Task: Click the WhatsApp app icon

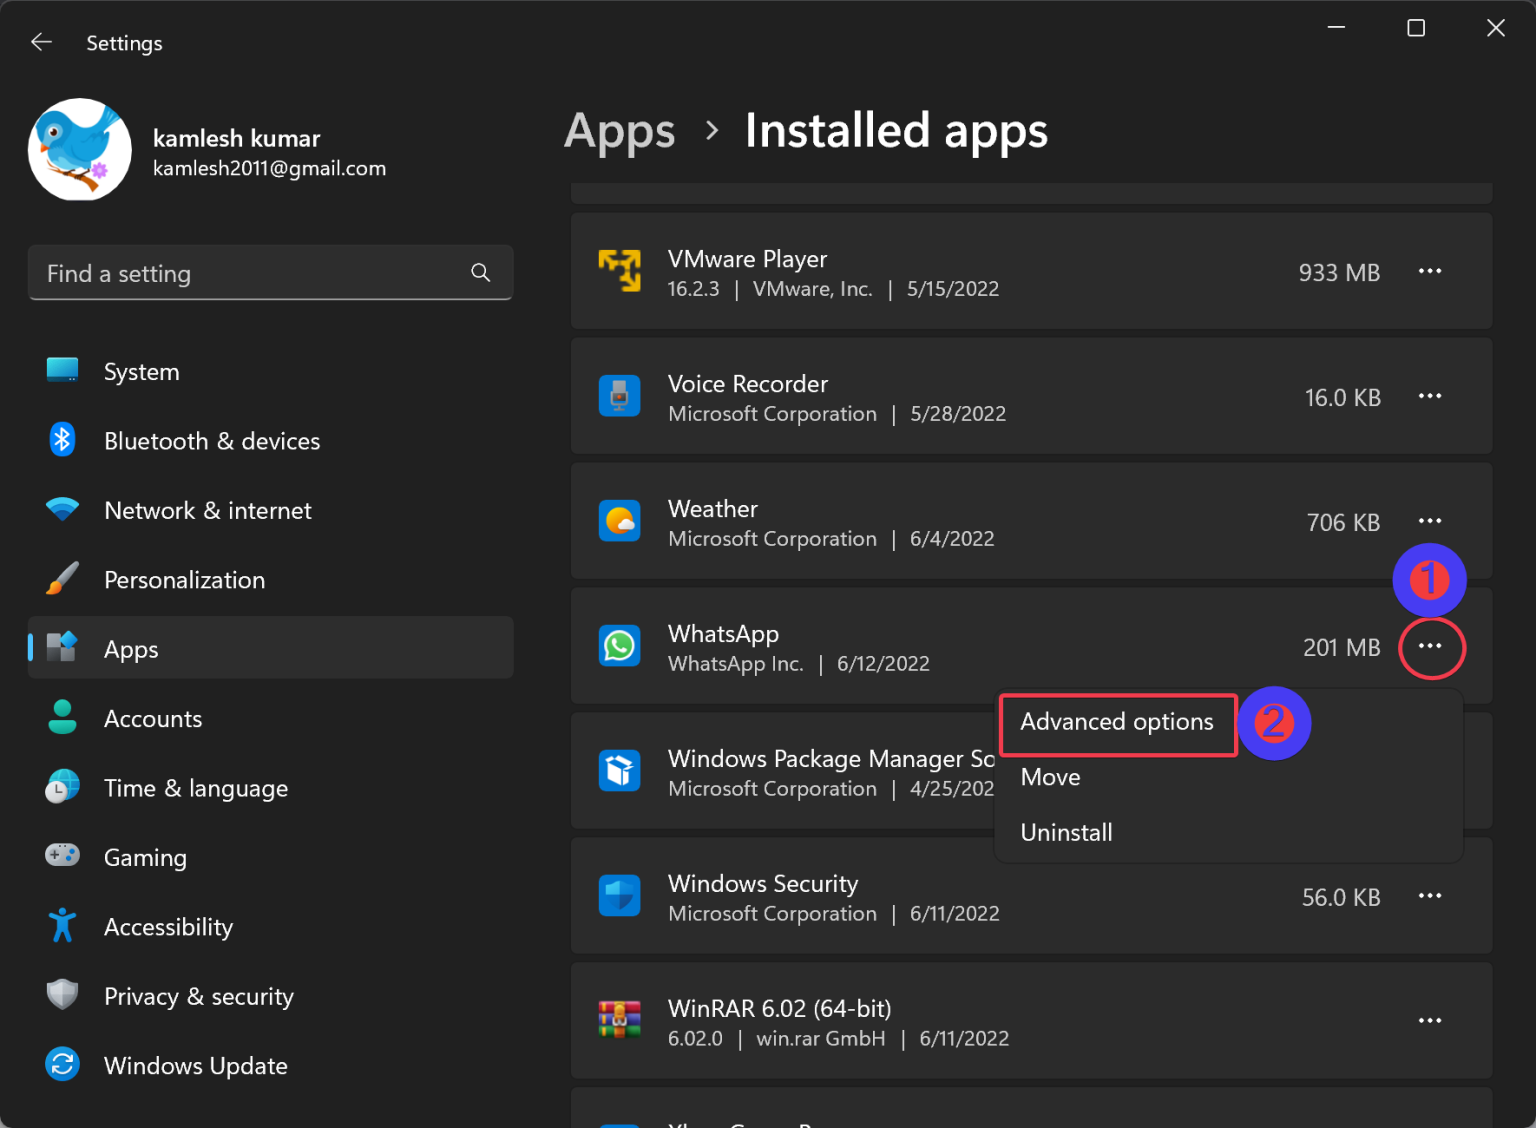Action: 619,646
